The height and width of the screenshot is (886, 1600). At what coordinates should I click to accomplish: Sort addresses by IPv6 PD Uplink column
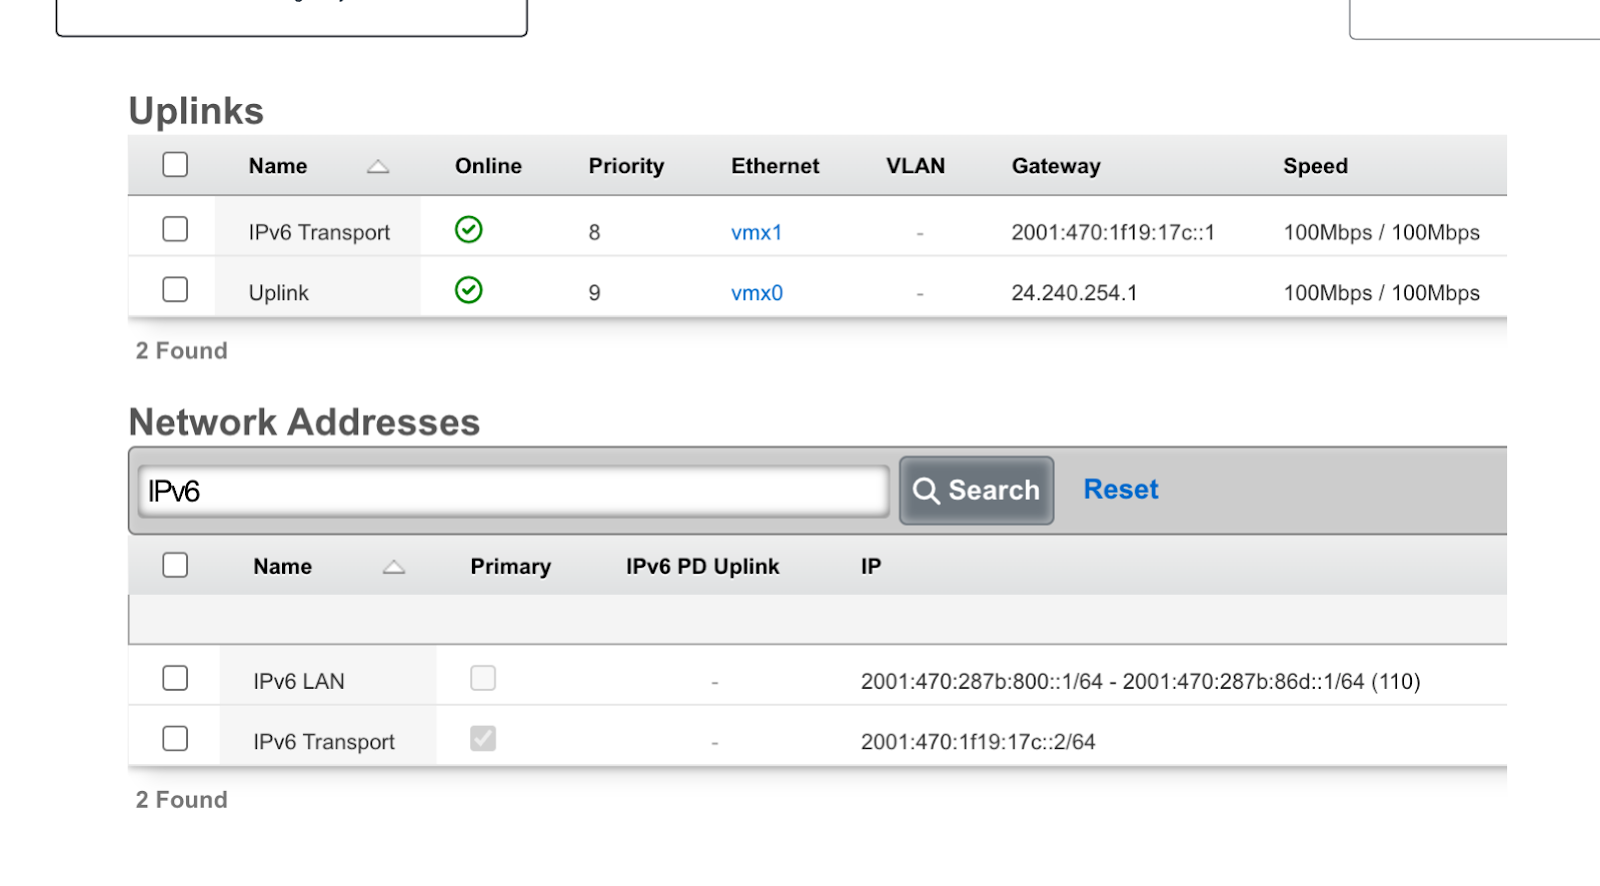[703, 566]
